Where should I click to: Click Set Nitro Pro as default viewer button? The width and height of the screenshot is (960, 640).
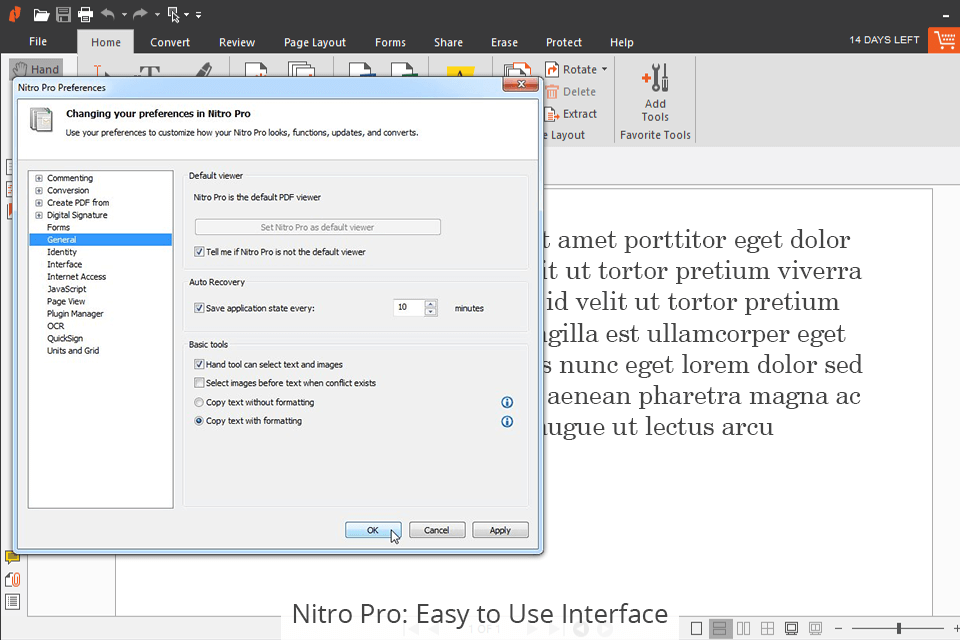(x=317, y=227)
